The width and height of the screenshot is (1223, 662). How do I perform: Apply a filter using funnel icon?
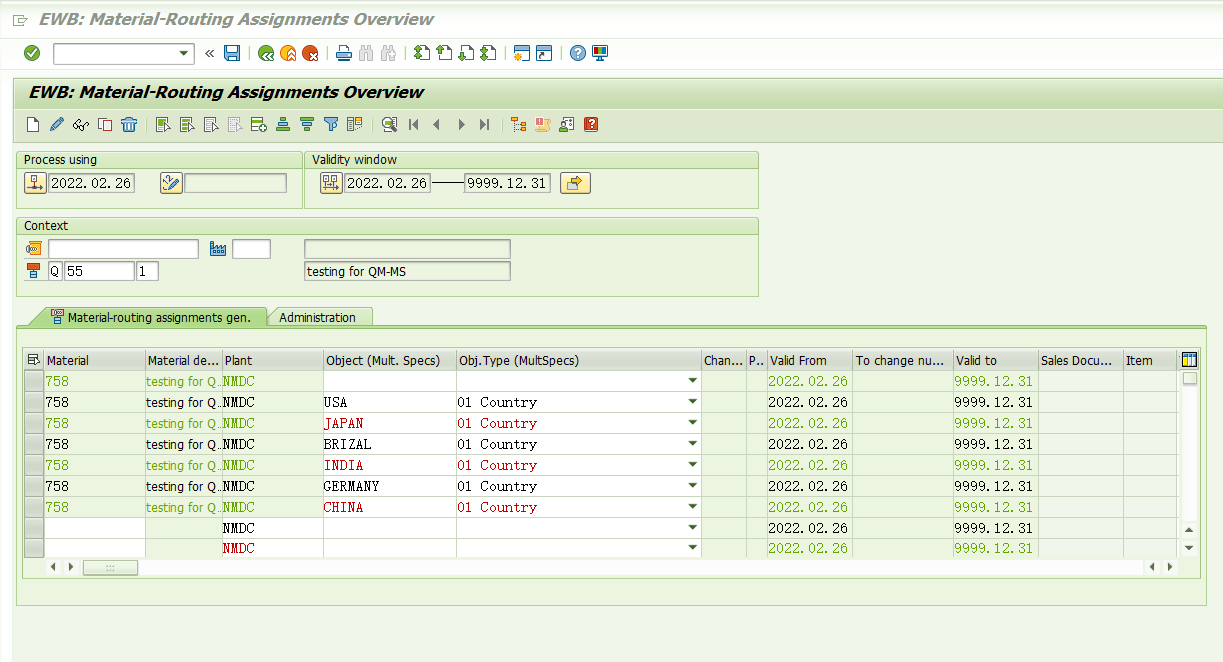(332, 124)
